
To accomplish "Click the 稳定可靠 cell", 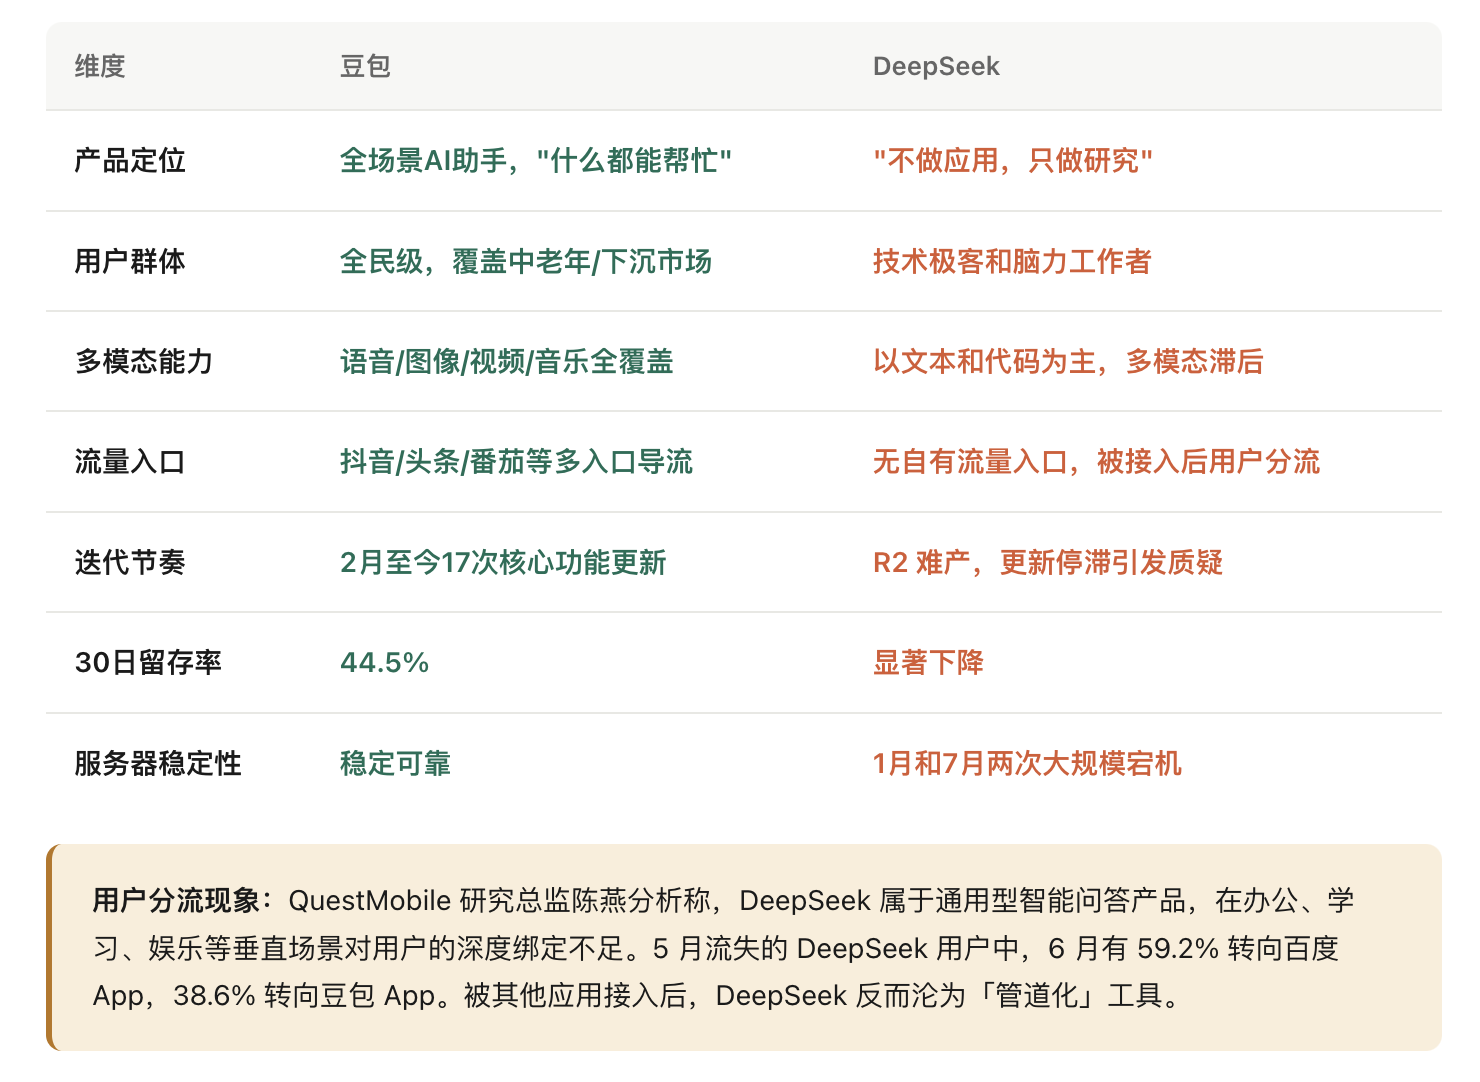I will (395, 763).
